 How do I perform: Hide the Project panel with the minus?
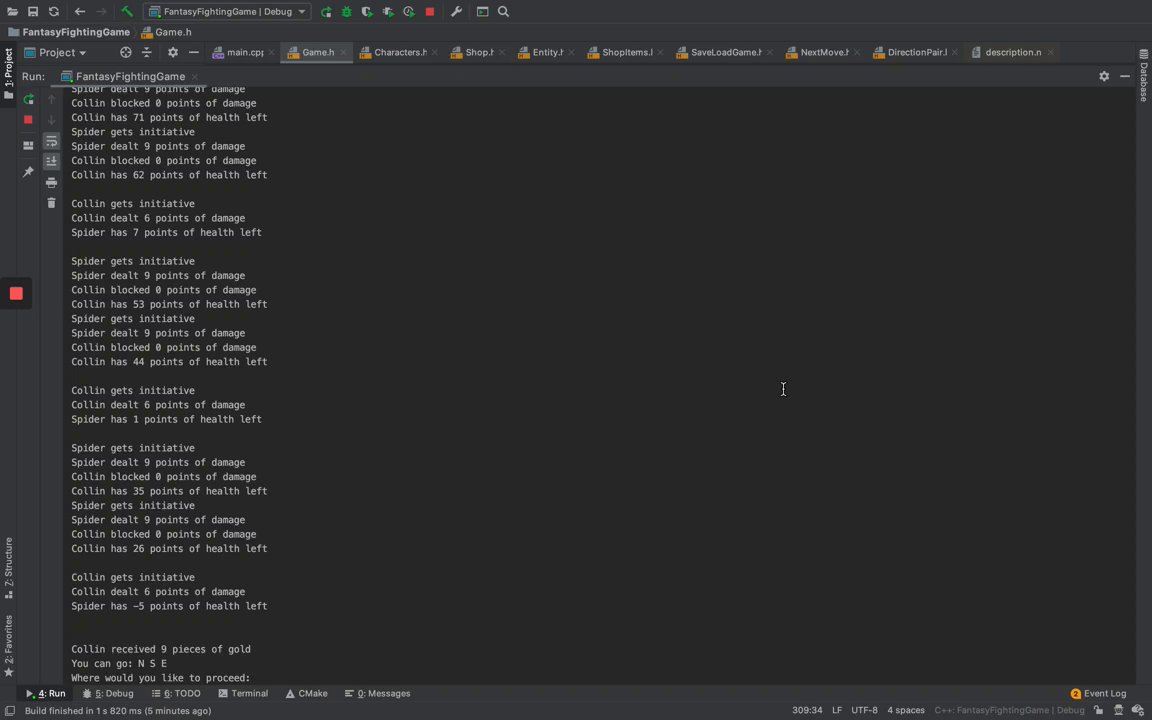pos(193,52)
